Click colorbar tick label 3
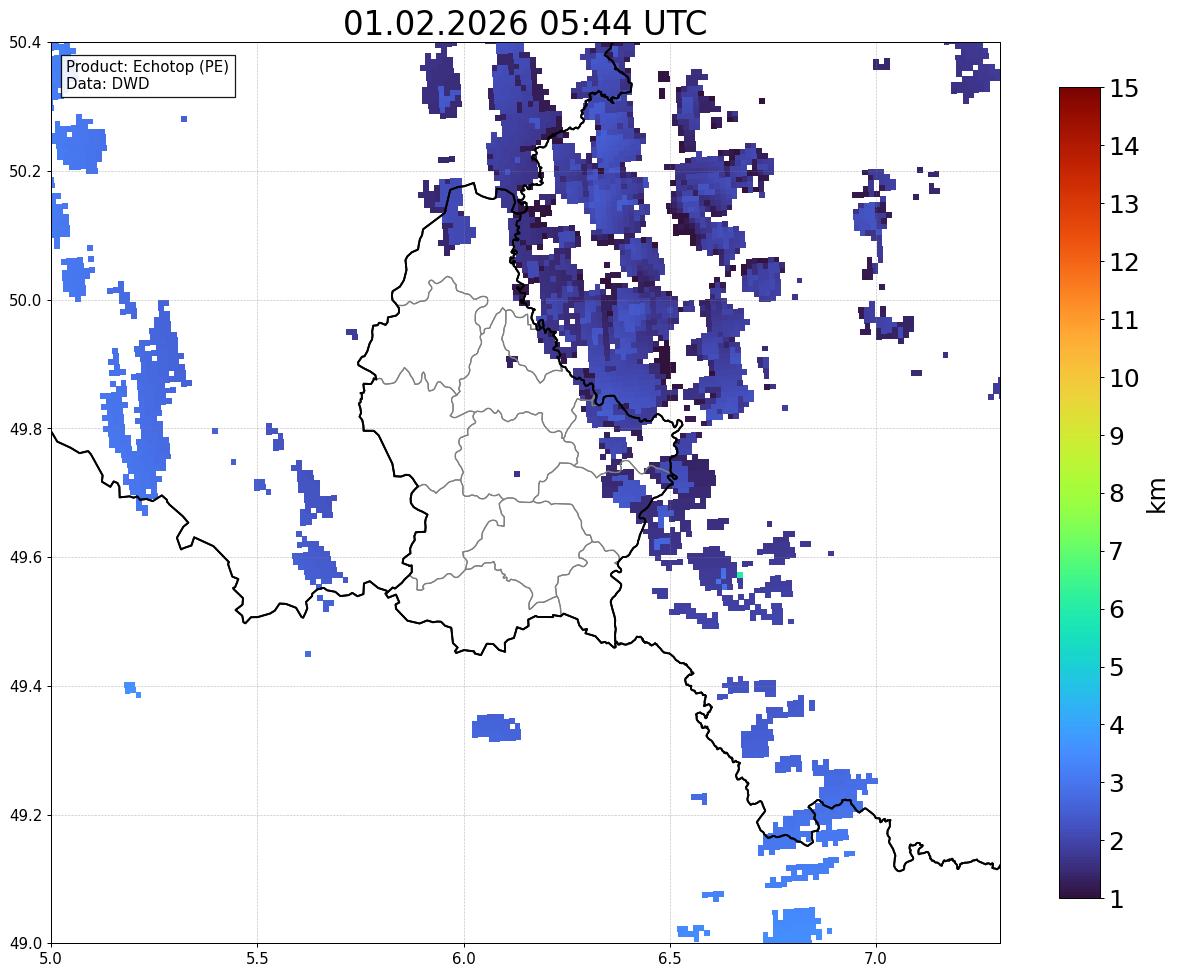Viewport: 1178px width, 976px height. click(x=1117, y=783)
